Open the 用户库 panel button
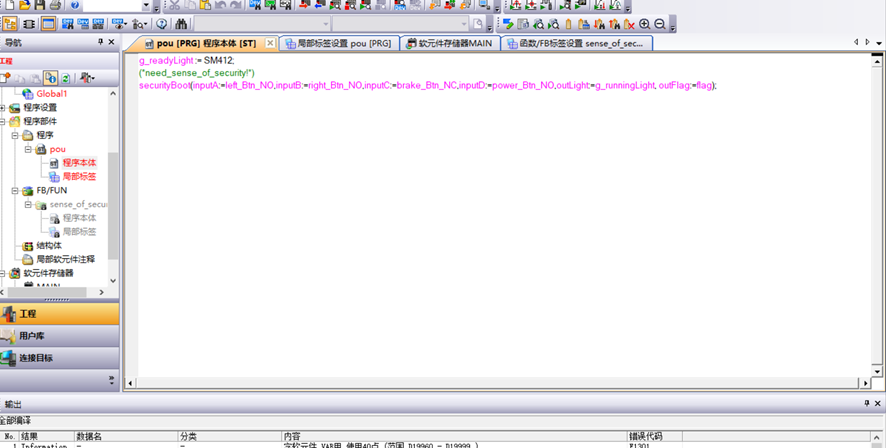Image resolution: width=886 pixels, height=448 pixels. click(x=60, y=336)
